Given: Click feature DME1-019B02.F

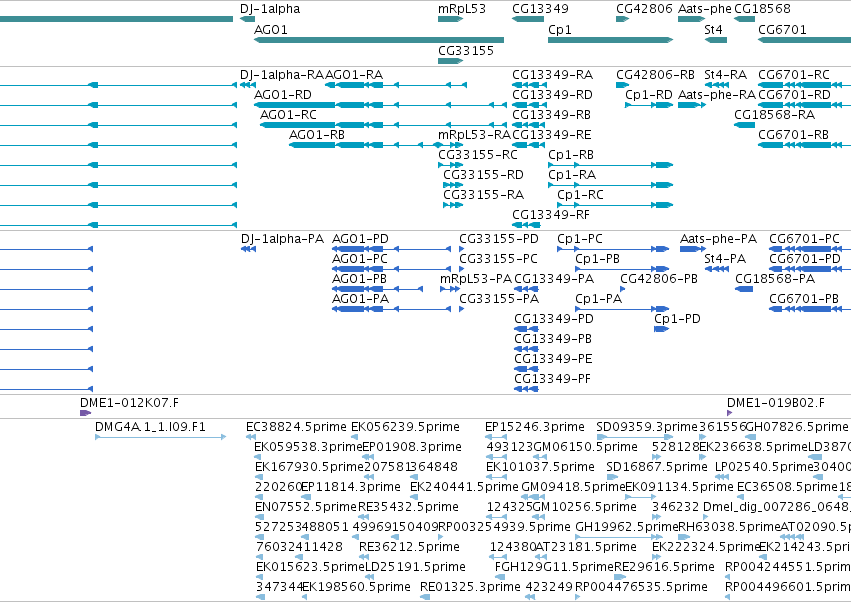Looking at the screenshot, I should pyautogui.click(x=776, y=403).
